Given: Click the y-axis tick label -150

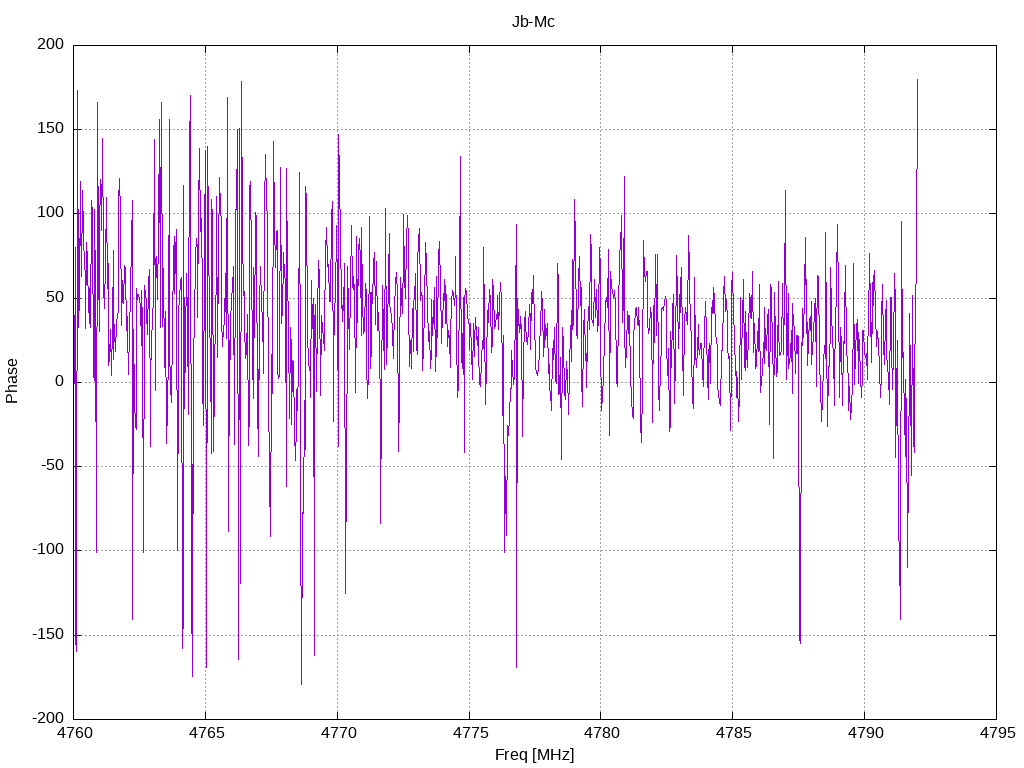Looking at the screenshot, I should (x=48, y=633).
